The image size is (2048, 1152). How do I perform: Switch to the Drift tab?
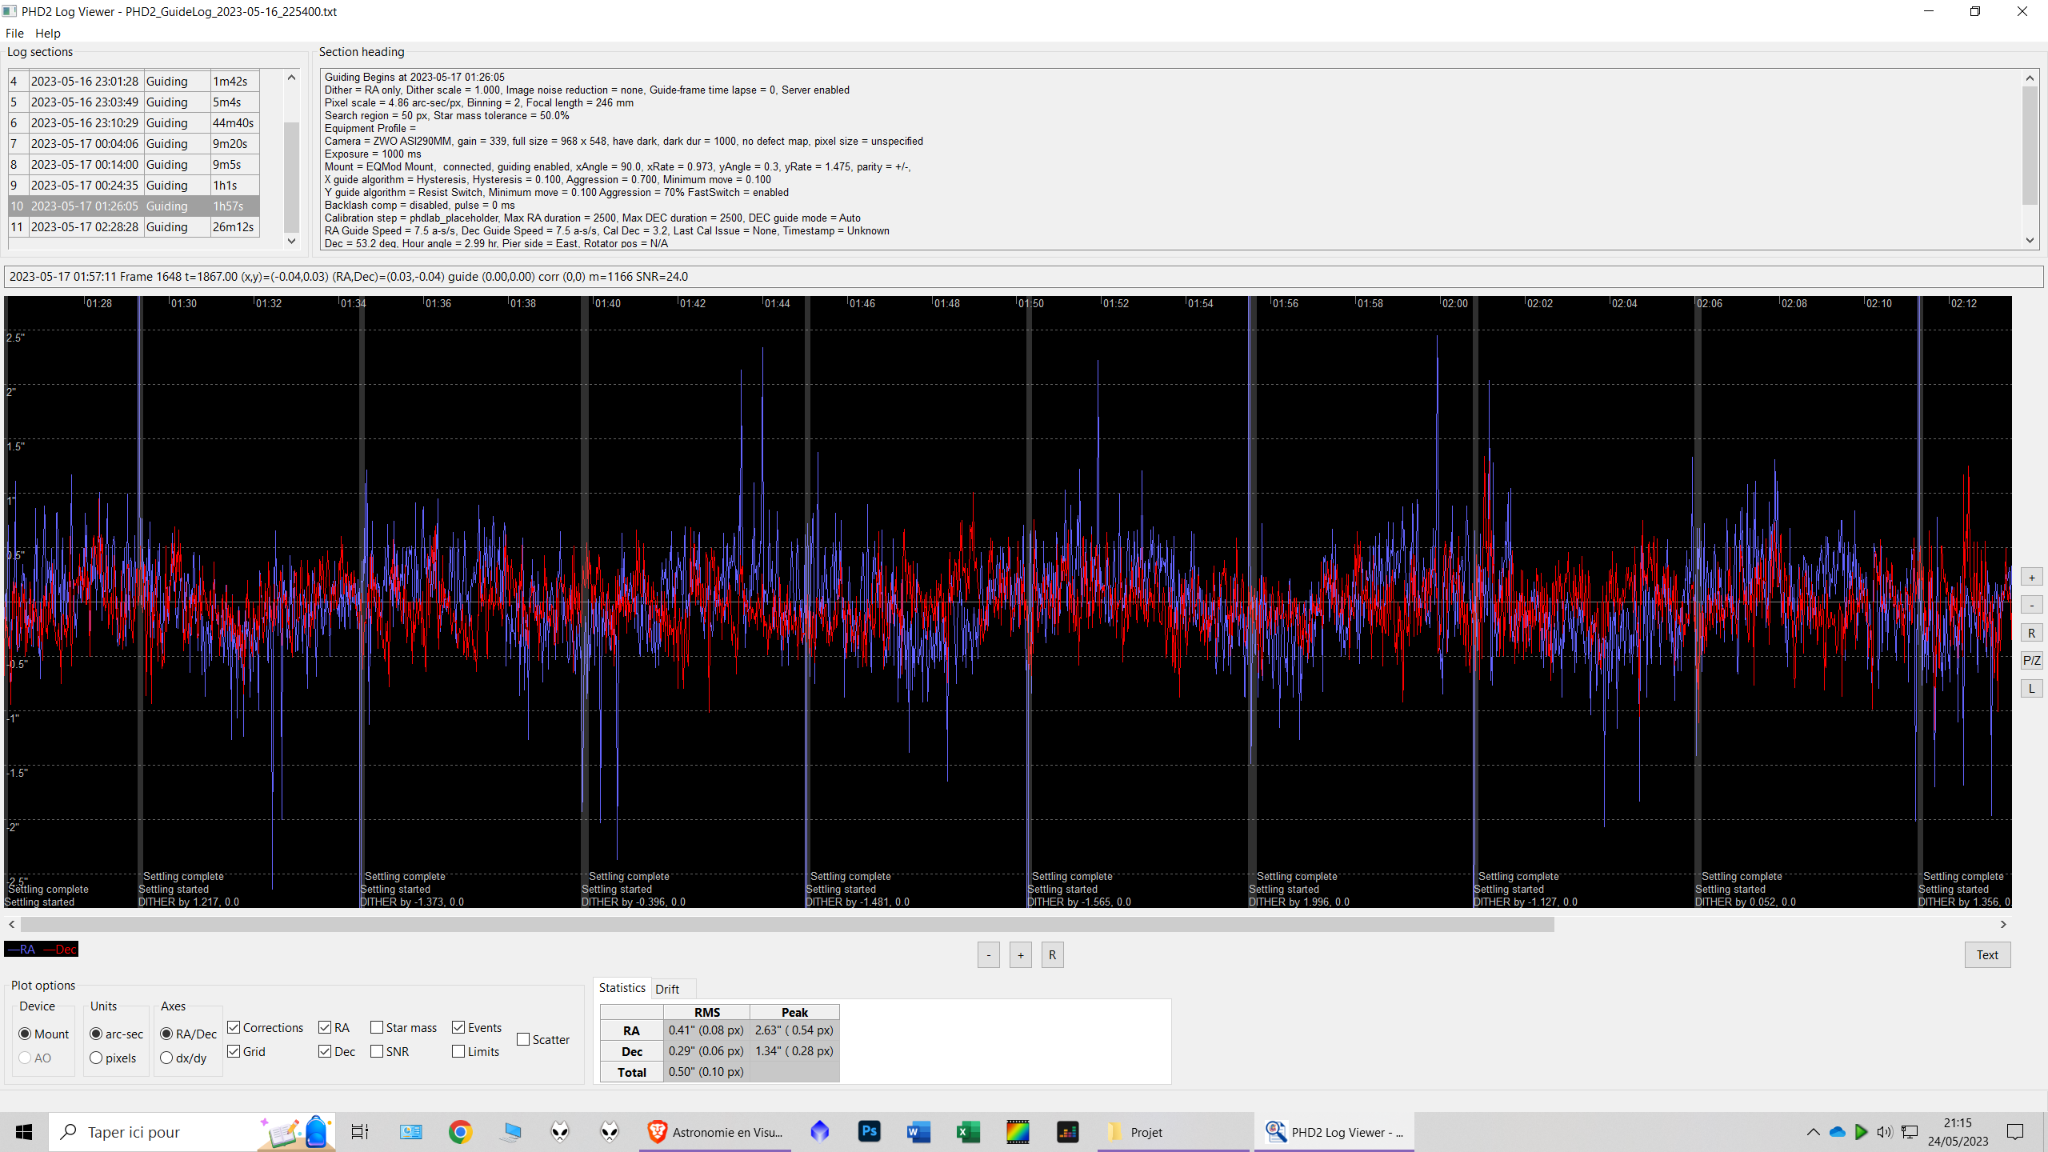point(667,989)
